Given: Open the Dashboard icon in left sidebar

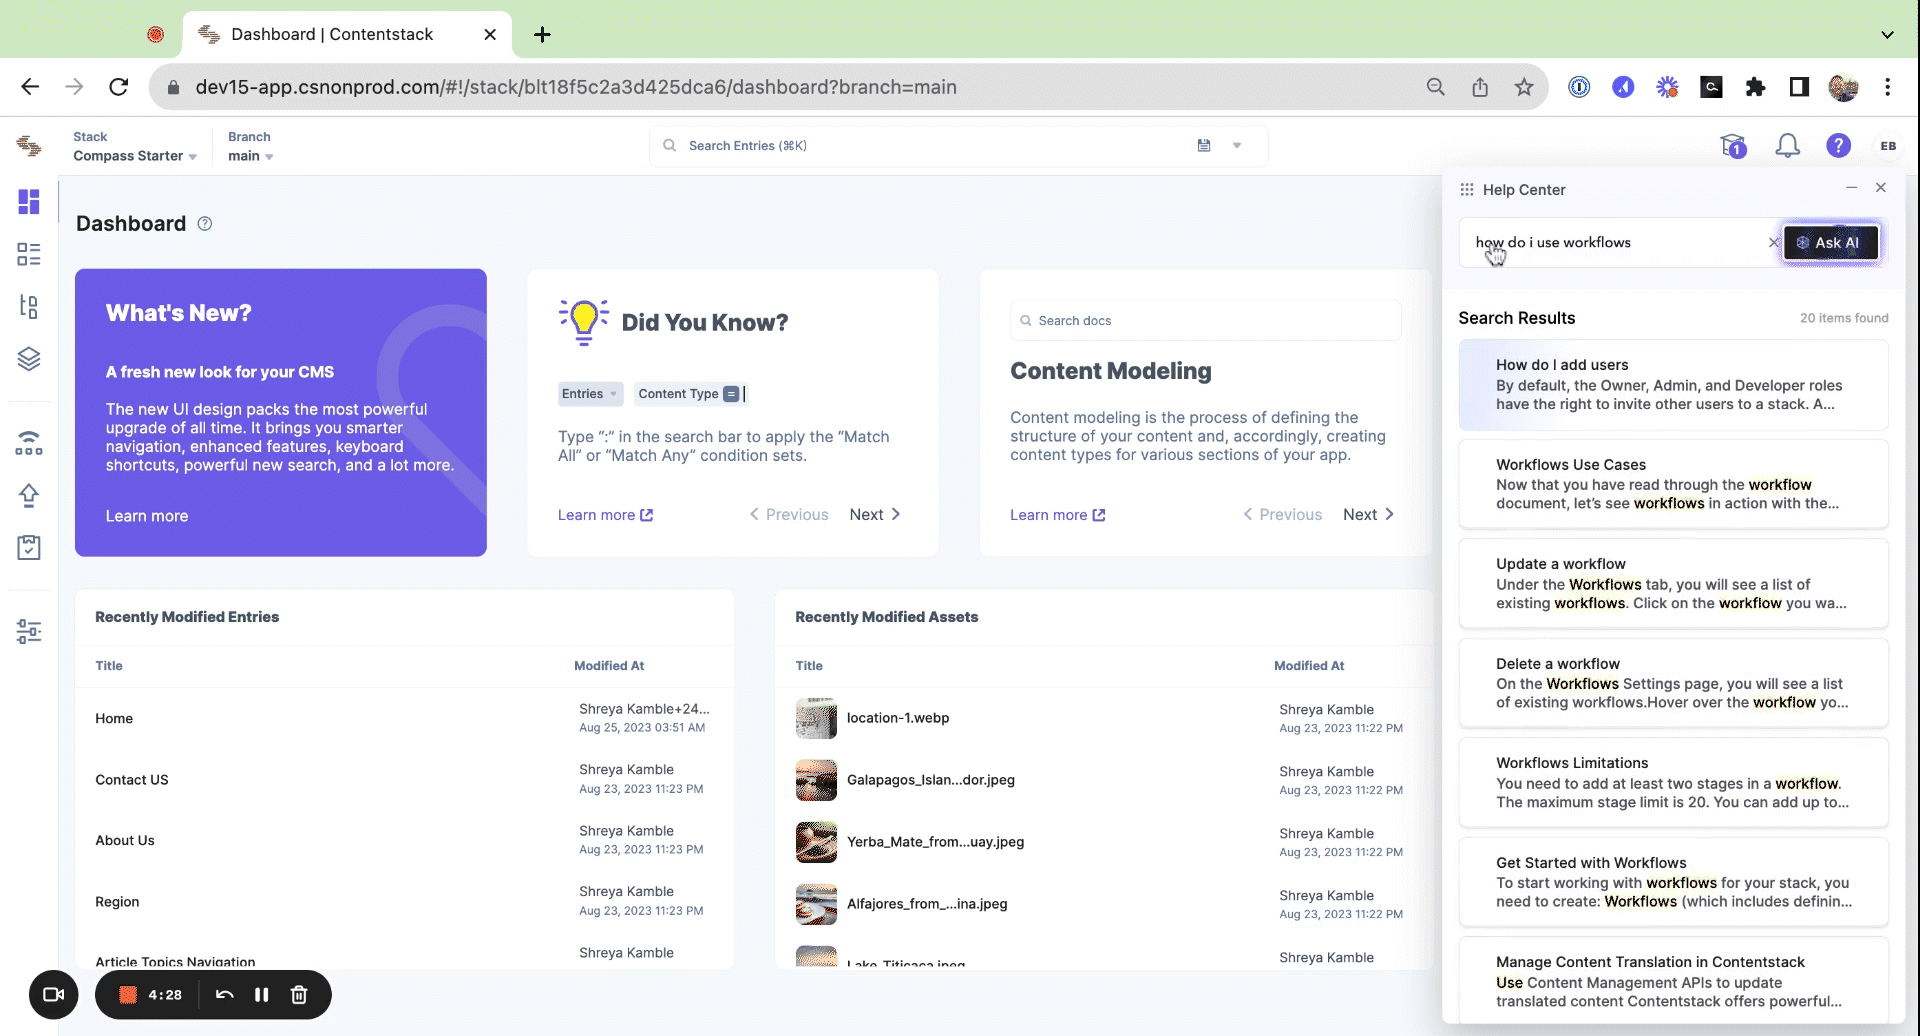Looking at the screenshot, I should (x=29, y=202).
